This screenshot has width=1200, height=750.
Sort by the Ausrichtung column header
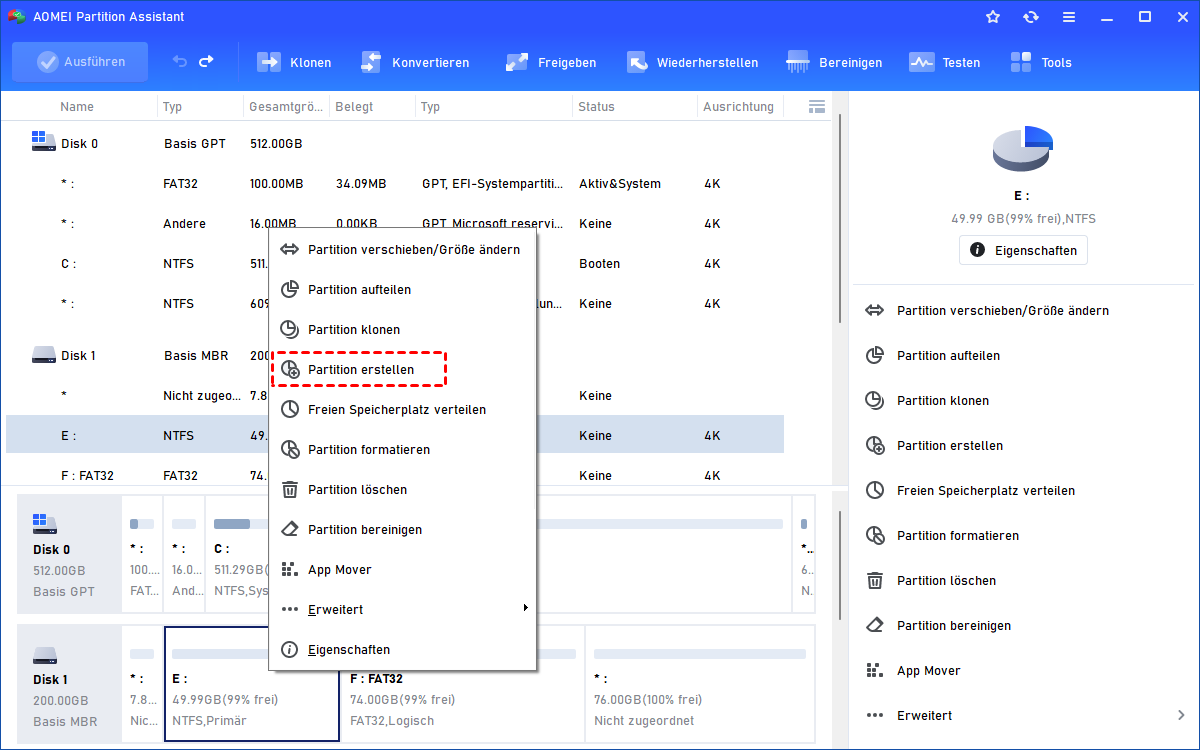tap(738, 106)
